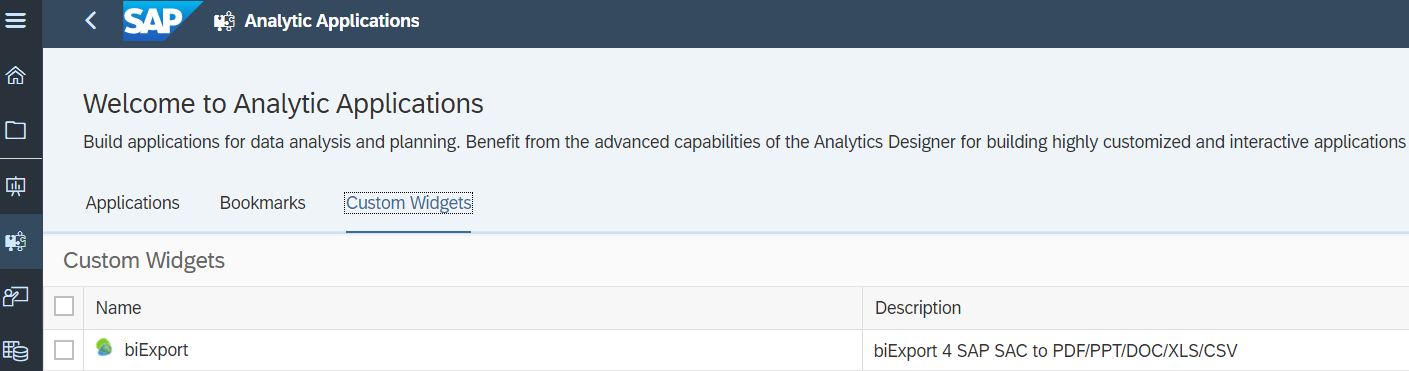Image resolution: width=1409 pixels, height=371 pixels.
Task: Open the hamburger main menu
Action: point(16,20)
